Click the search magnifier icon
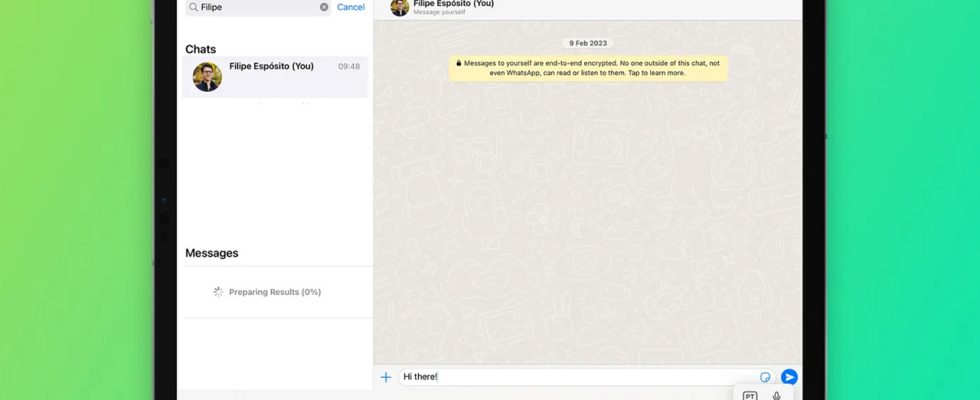Viewport: 980px width, 400px height. point(193,7)
